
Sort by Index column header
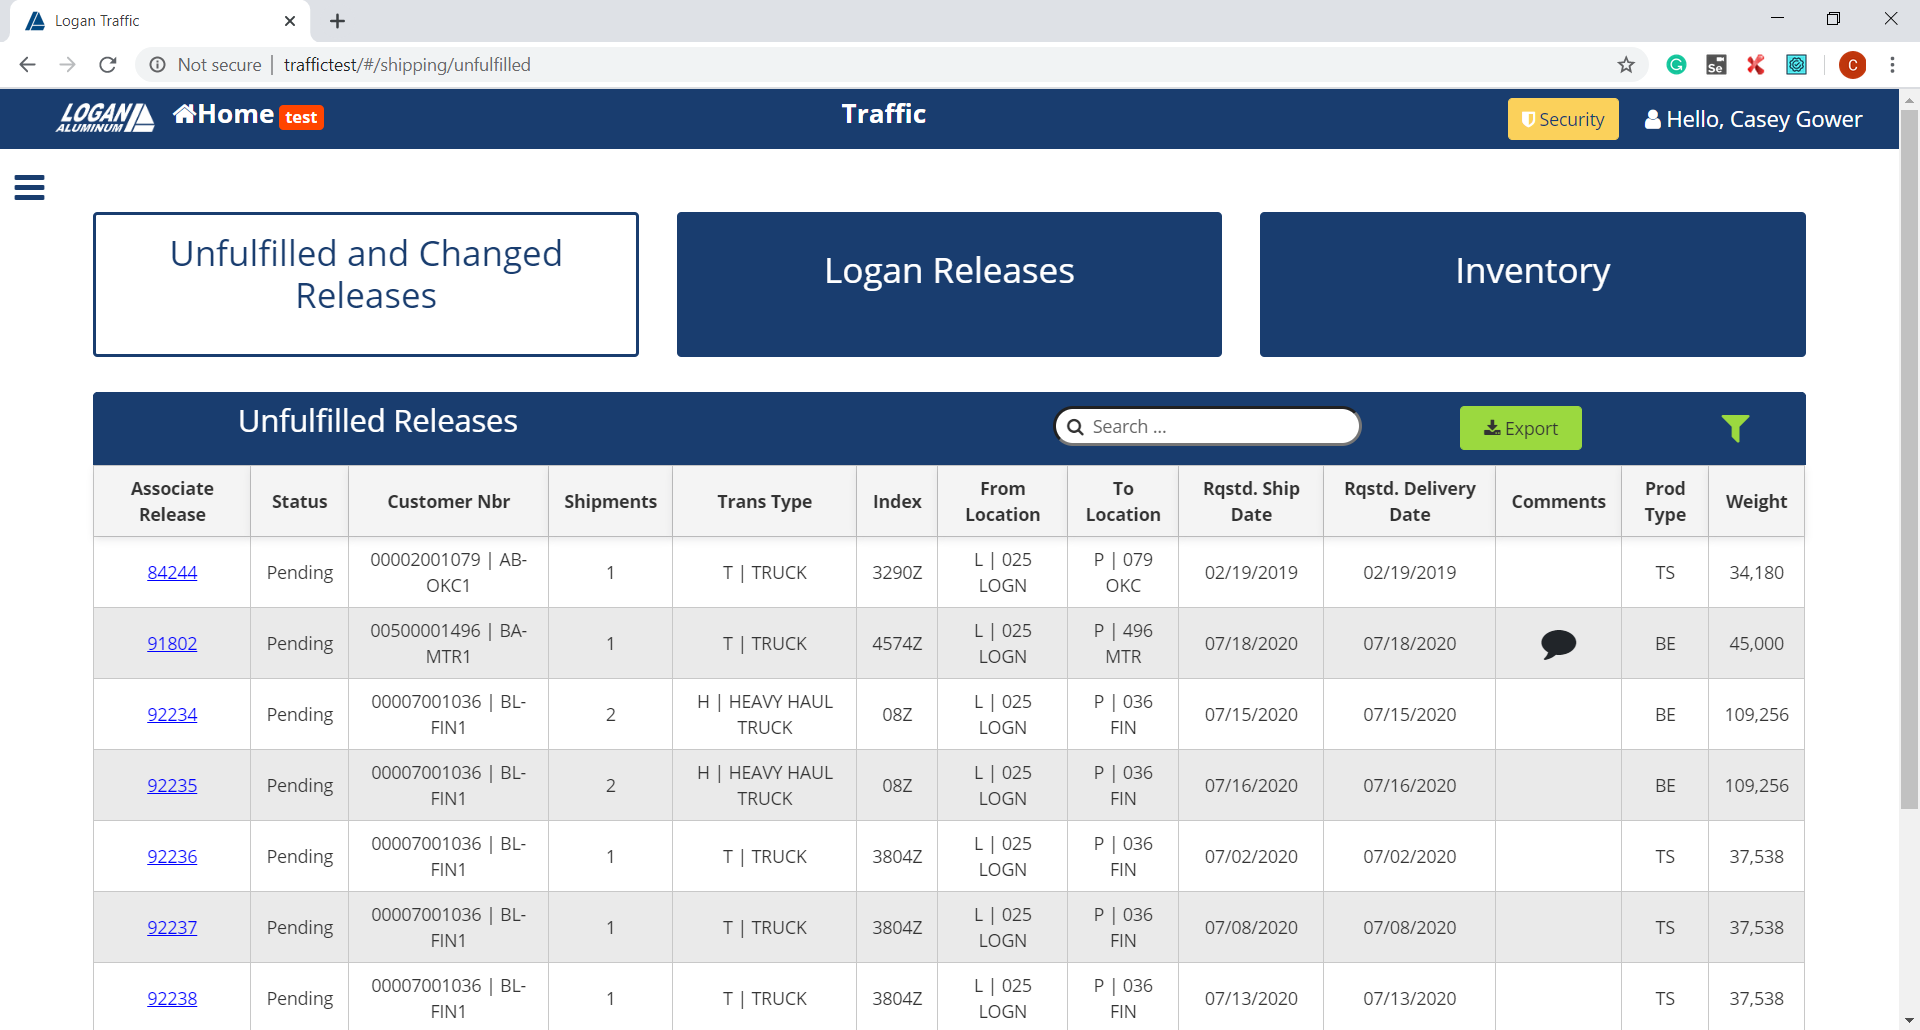897,501
